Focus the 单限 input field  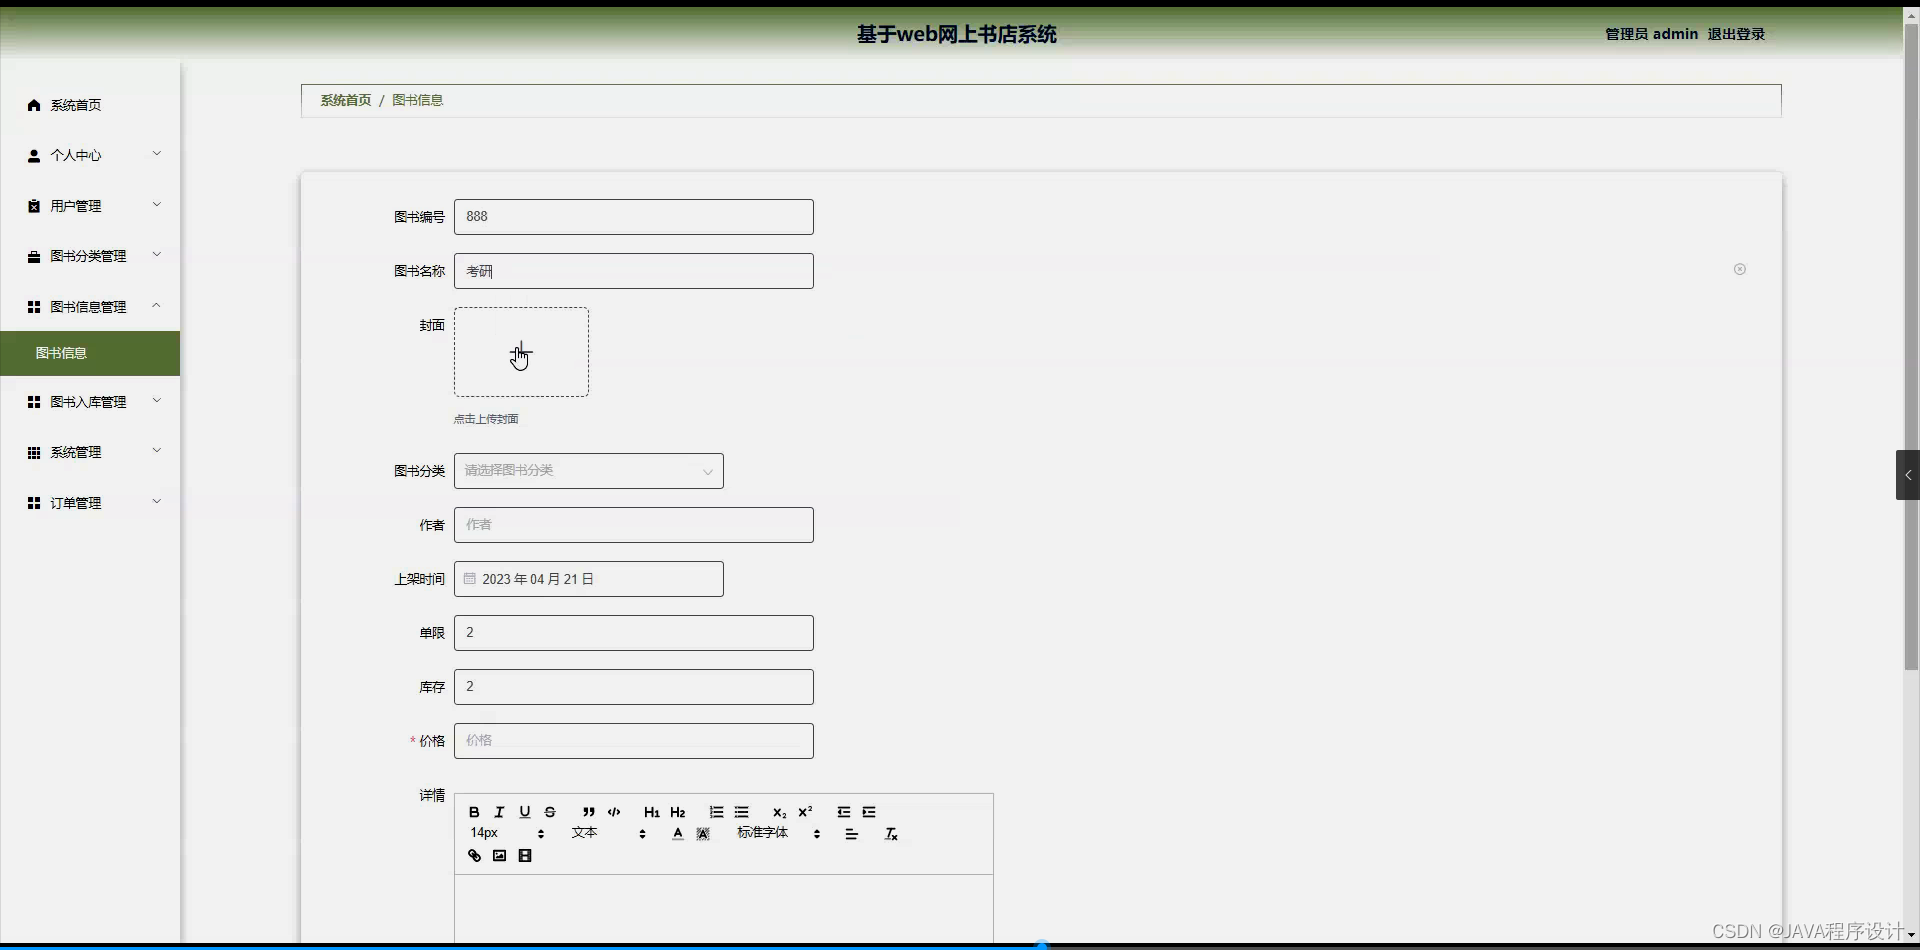click(634, 633)
